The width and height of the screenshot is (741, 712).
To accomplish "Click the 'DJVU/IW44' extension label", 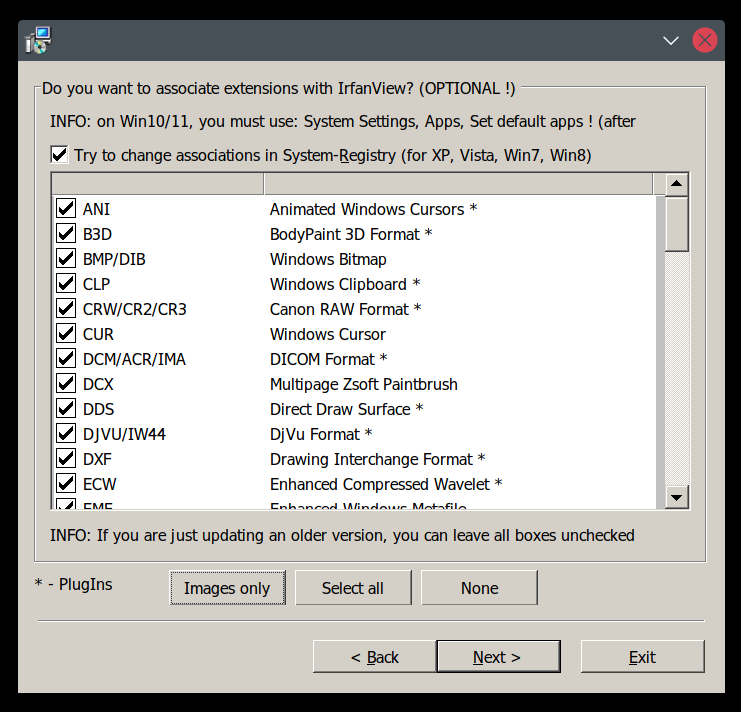I will point(124,434).
